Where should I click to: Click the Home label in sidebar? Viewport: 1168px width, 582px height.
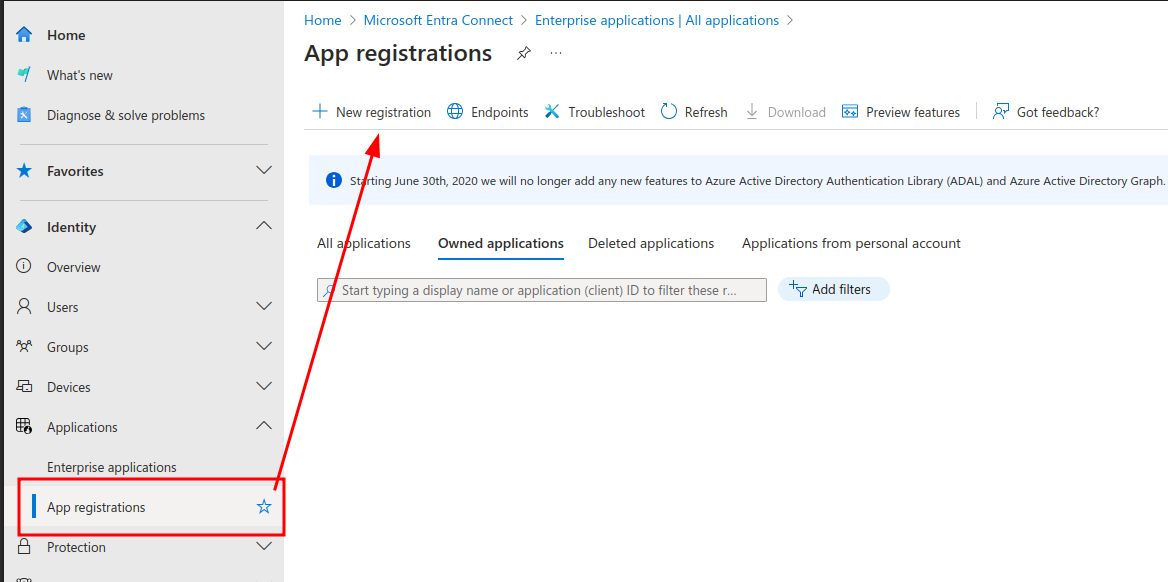(66, 35)
